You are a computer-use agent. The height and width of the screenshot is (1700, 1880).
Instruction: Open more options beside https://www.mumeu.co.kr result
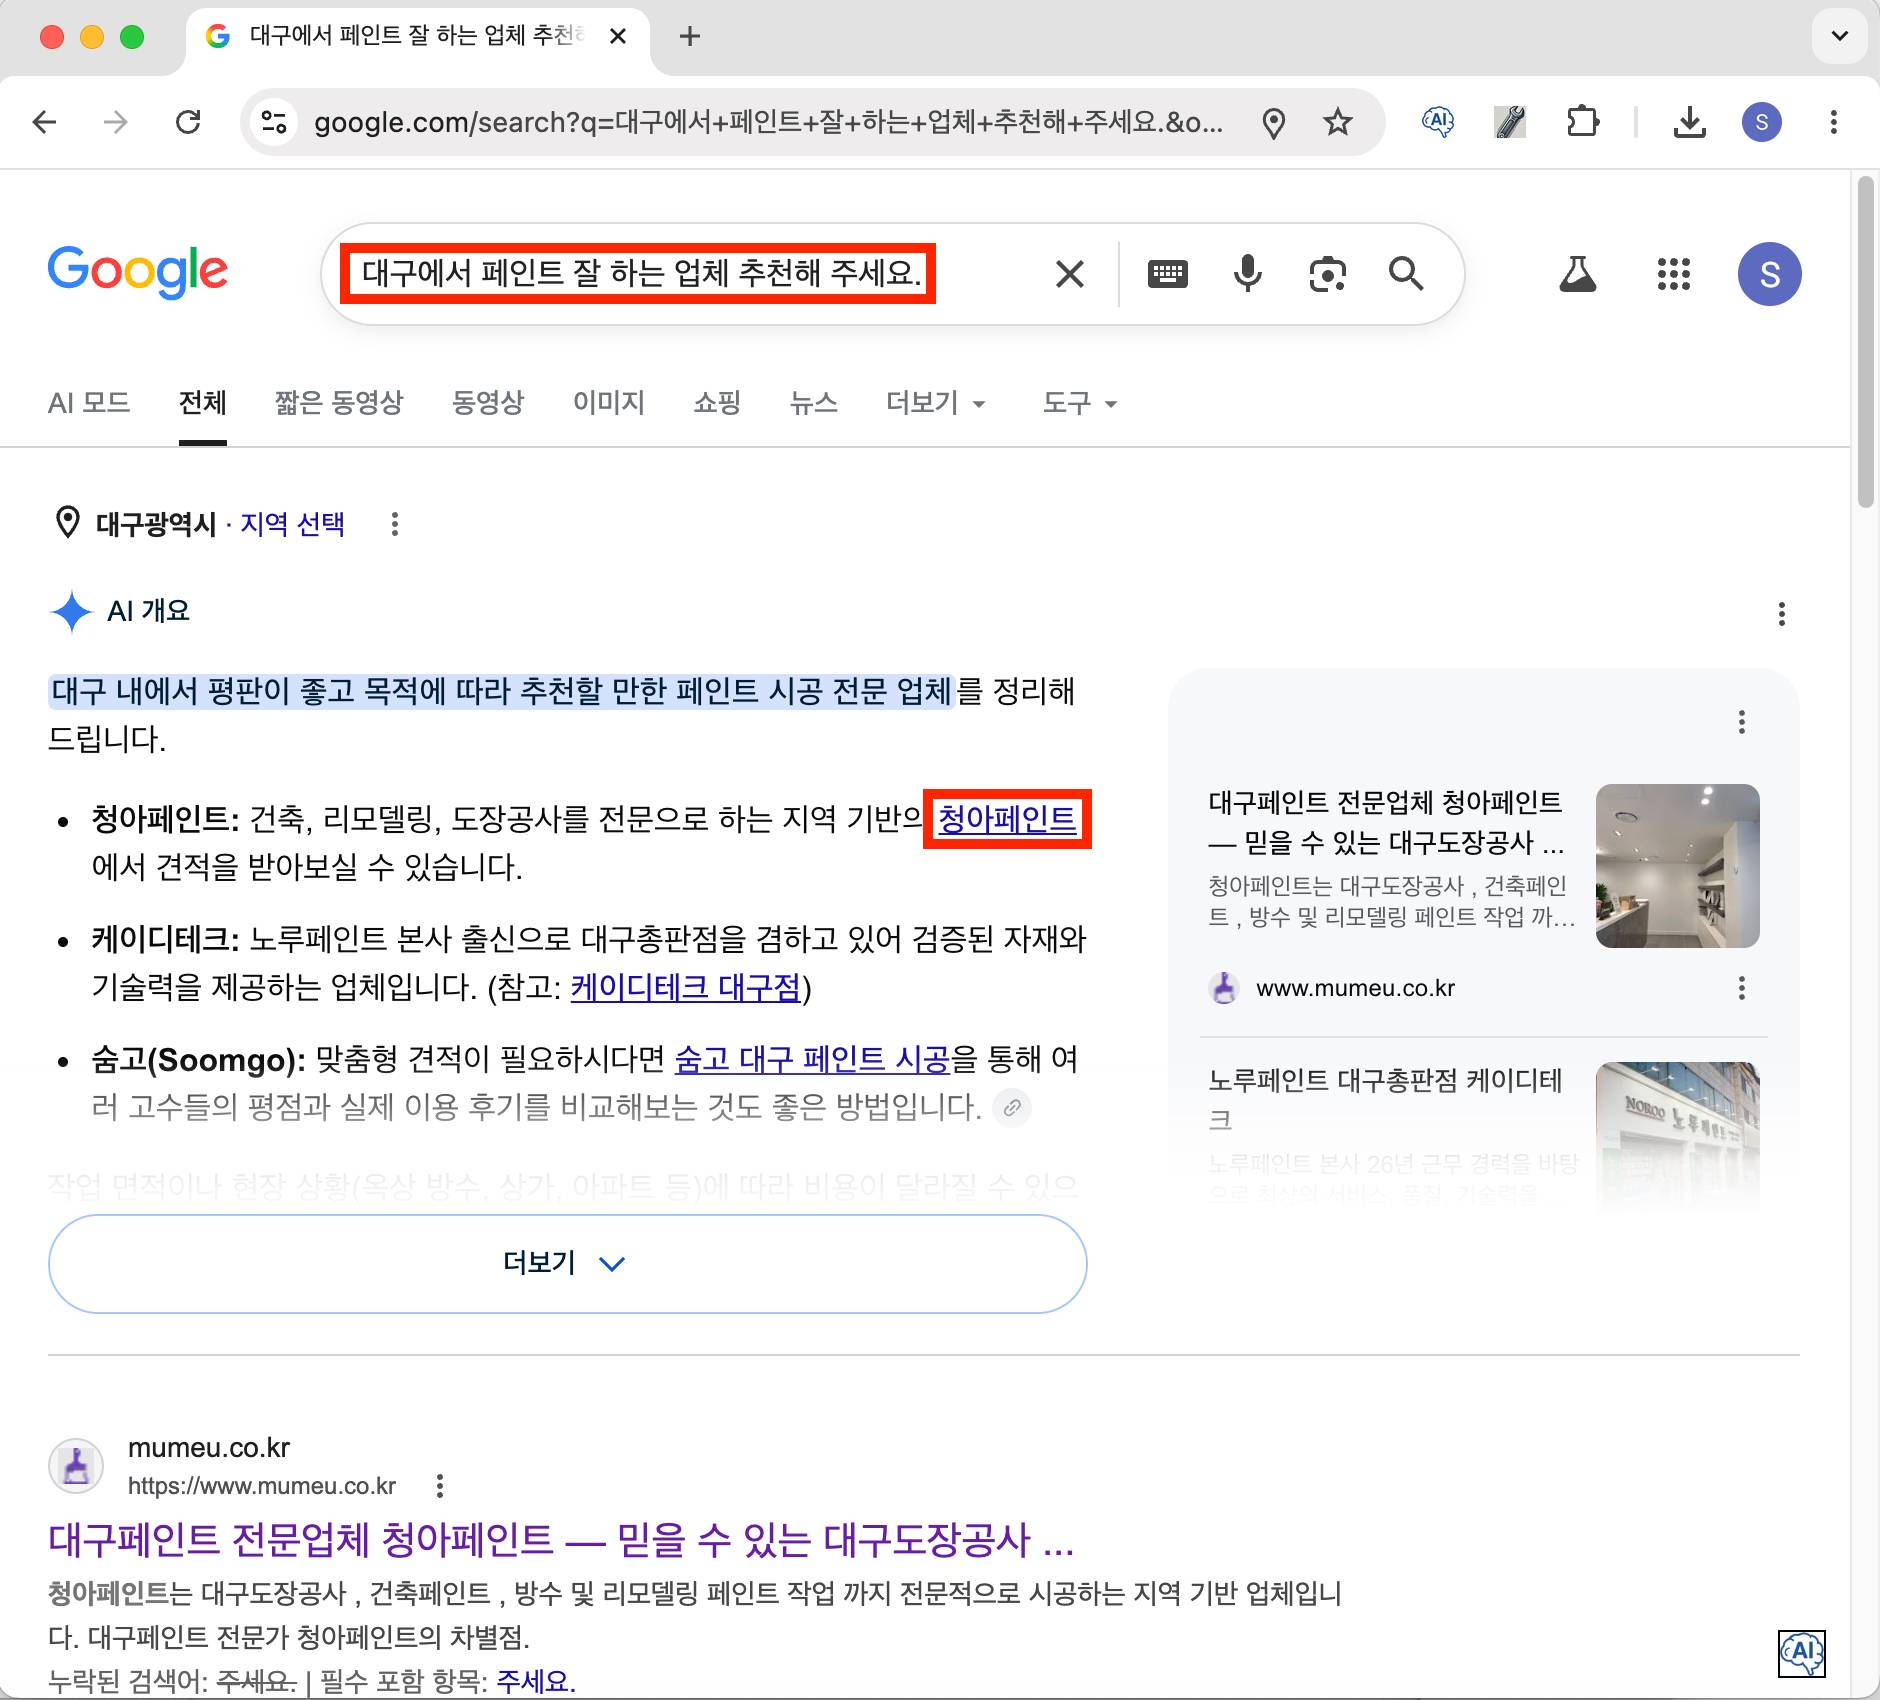click(x=440, y=1486)
